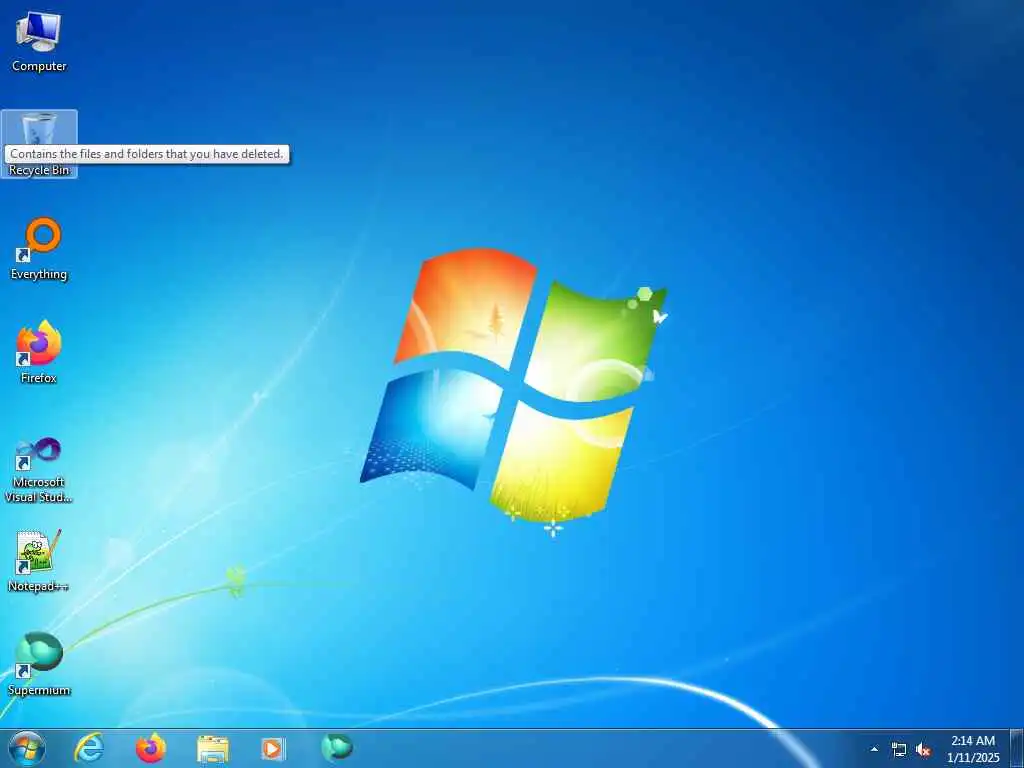Open Windows Media Player from the taskbar
Image resolution: width=1024 pixels, height=768 pixels.
(273, 748)
